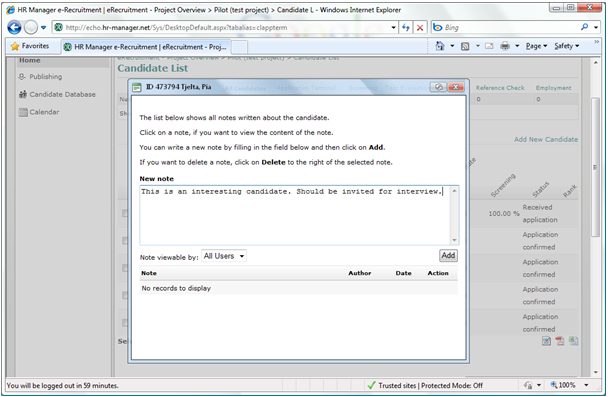608x397 pixels.
Task: Click the Bing search magnifier icon
Action: coord(584,27)
